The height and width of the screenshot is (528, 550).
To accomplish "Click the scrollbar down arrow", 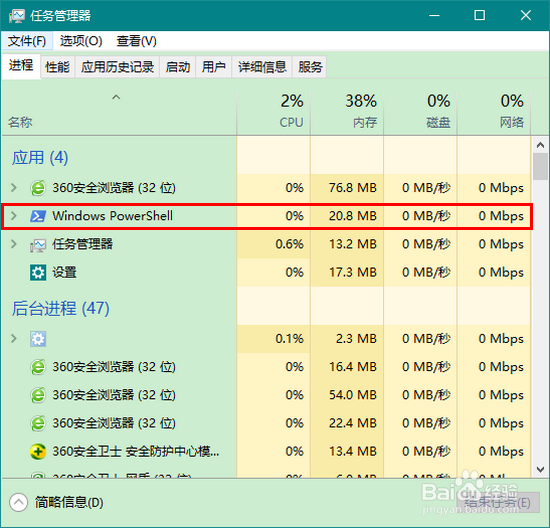I will coord(540,469).
